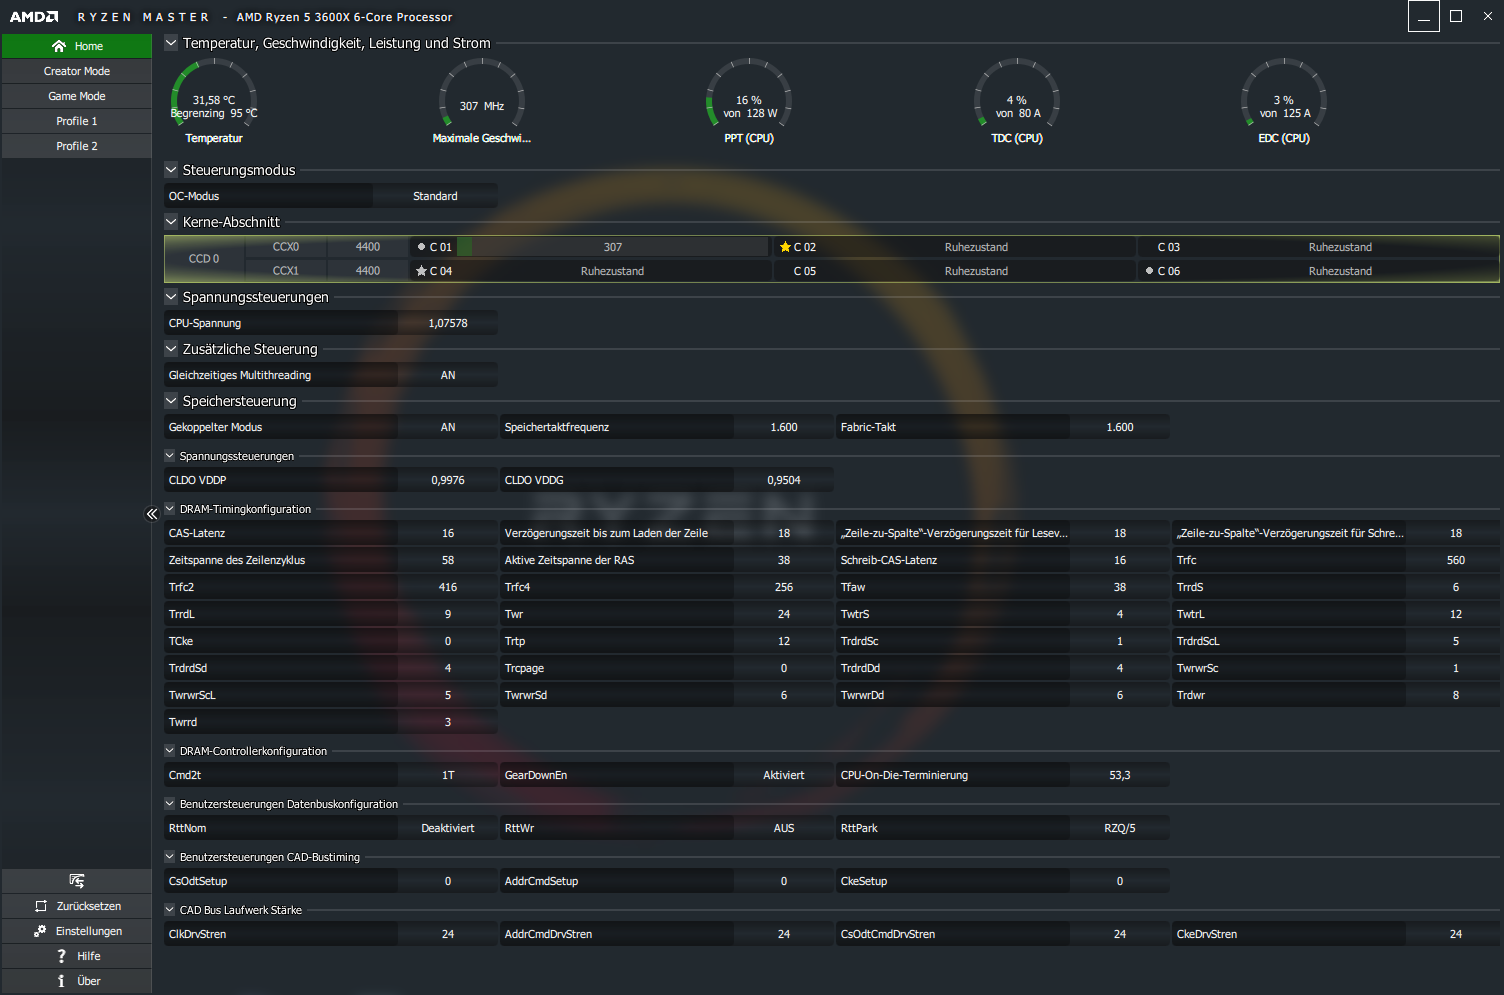
Task: Click the Temperatur gauge
Action: click(214, 101)
